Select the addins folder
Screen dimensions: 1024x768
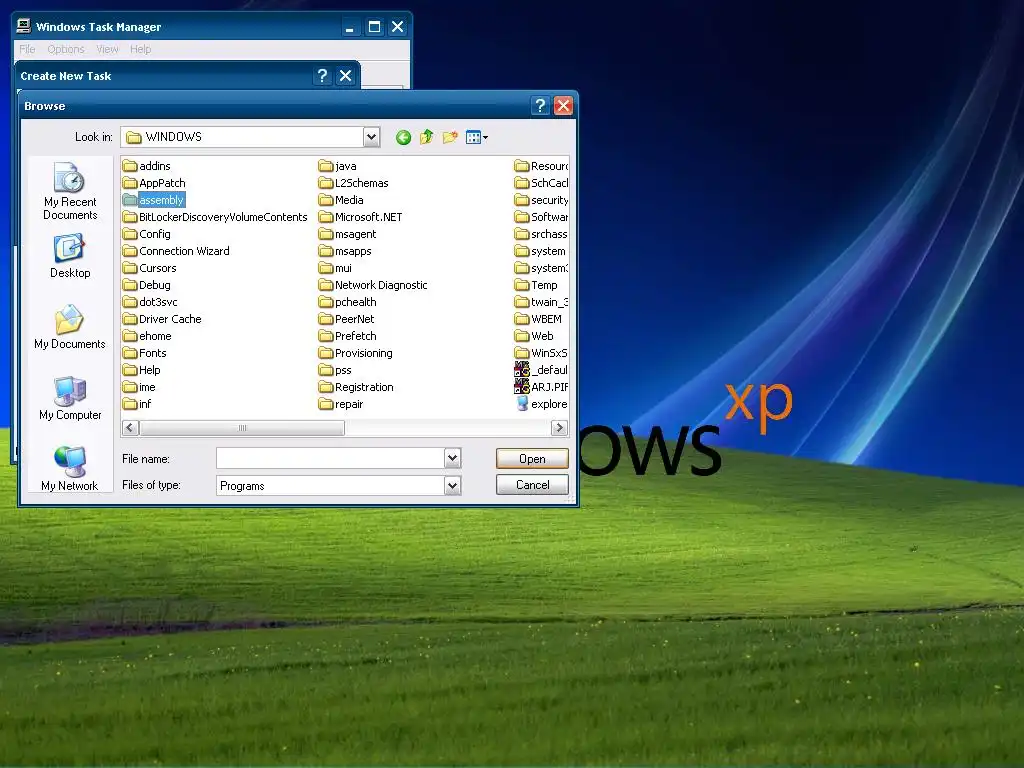(x=147, y=166)
